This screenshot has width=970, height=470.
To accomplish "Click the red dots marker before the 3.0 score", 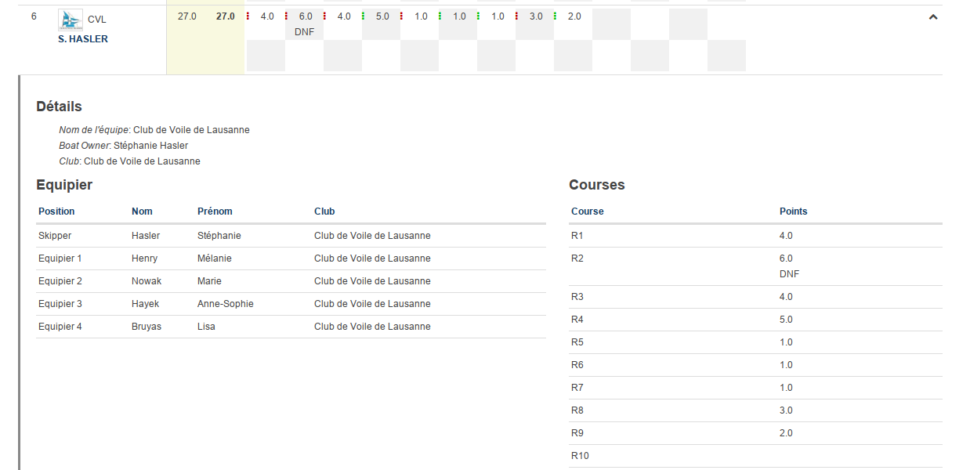I will click(x=517, y=17).
